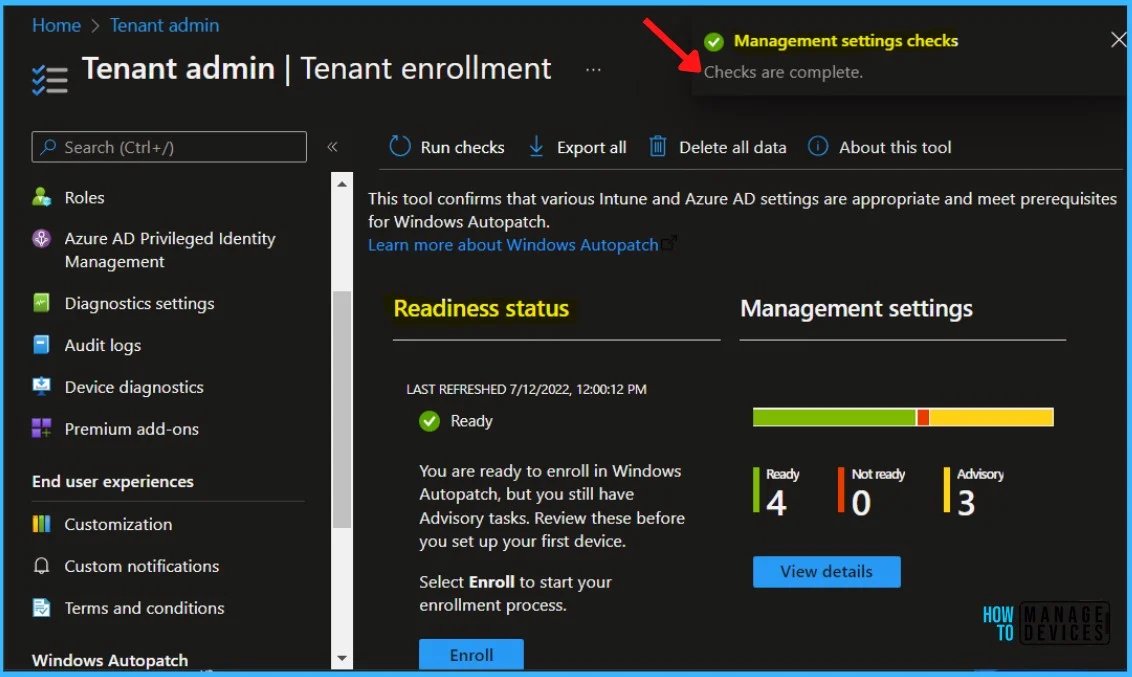The image size is (1132, 677).
Task: Open Tenant admin breadcrumb link
Action: (x=164, y=25)
